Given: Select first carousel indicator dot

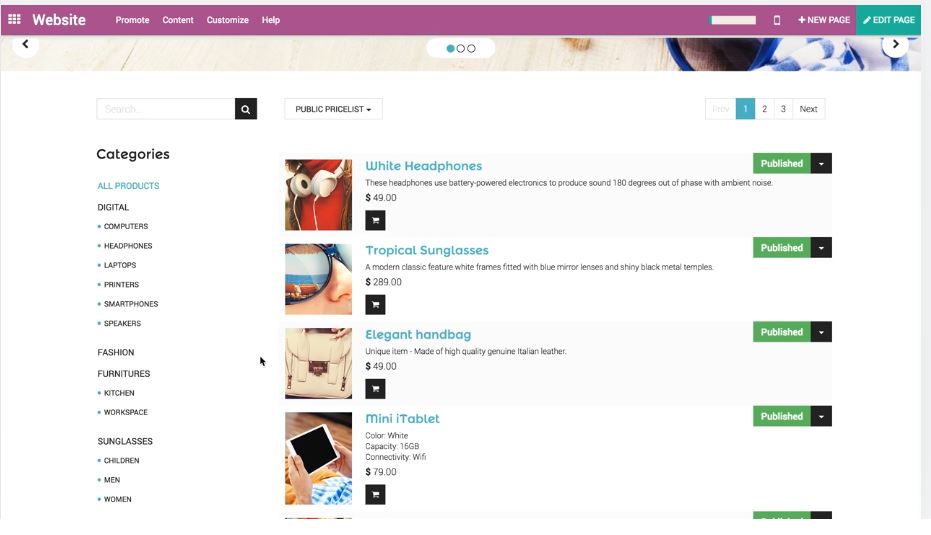Looking at the screenshot, I should 450,49.
